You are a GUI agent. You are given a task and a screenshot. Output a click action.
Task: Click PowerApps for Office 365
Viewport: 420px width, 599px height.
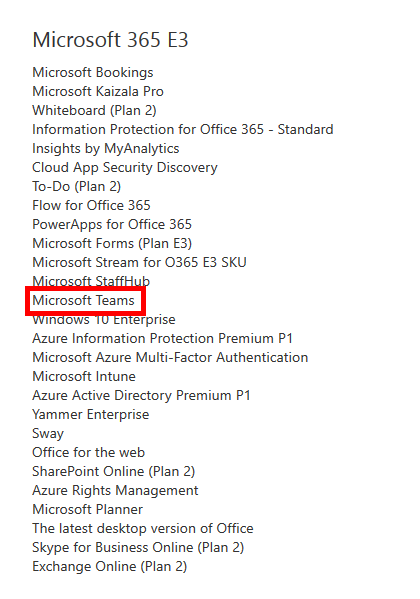pyautogui.click(x=112, y=225)
